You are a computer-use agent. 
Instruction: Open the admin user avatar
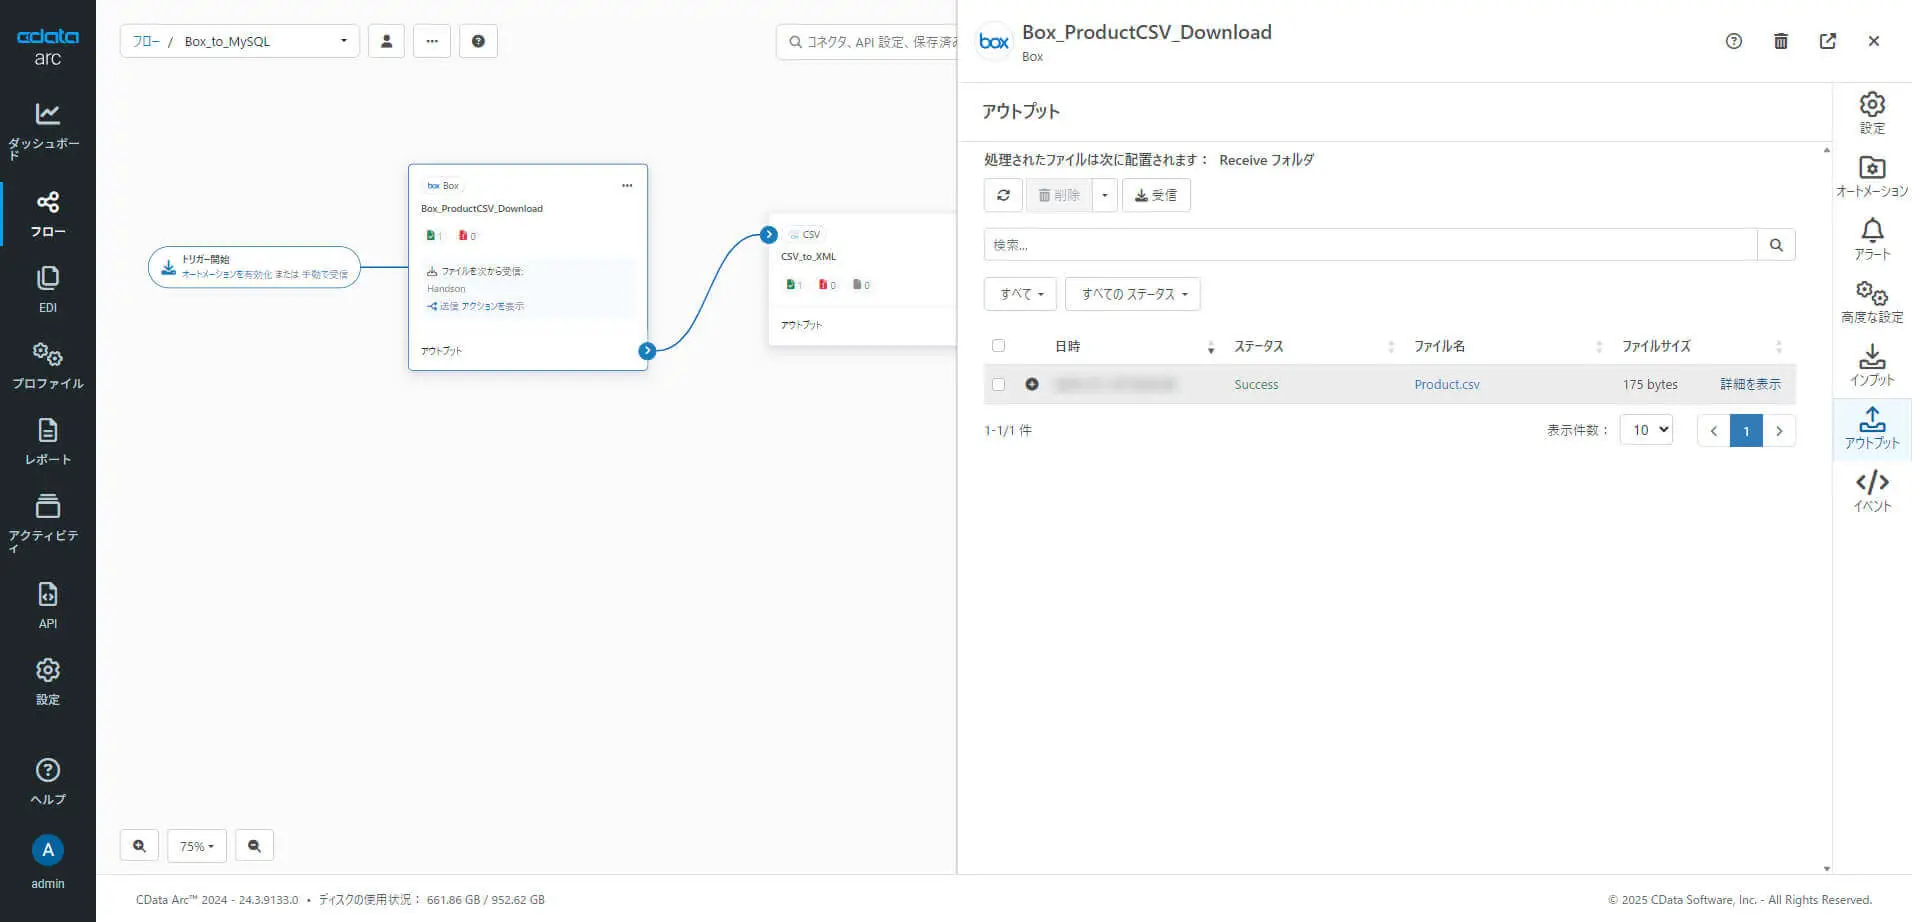coord(47,850)
